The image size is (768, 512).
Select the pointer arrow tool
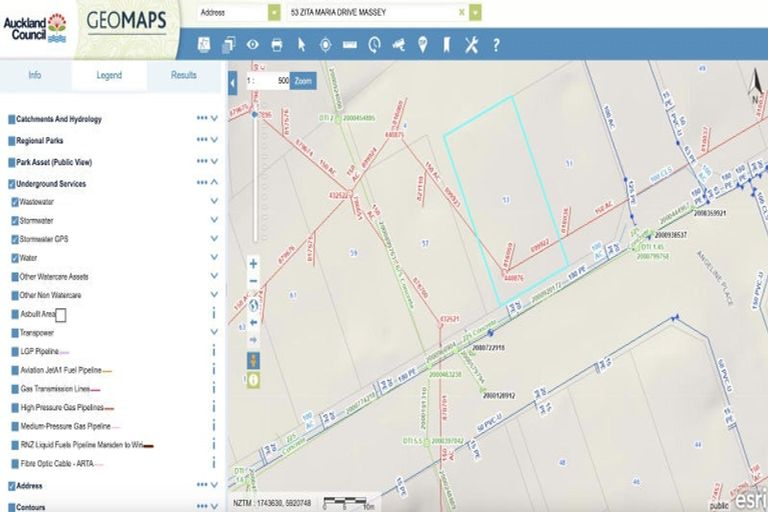[x=301, y=45]
